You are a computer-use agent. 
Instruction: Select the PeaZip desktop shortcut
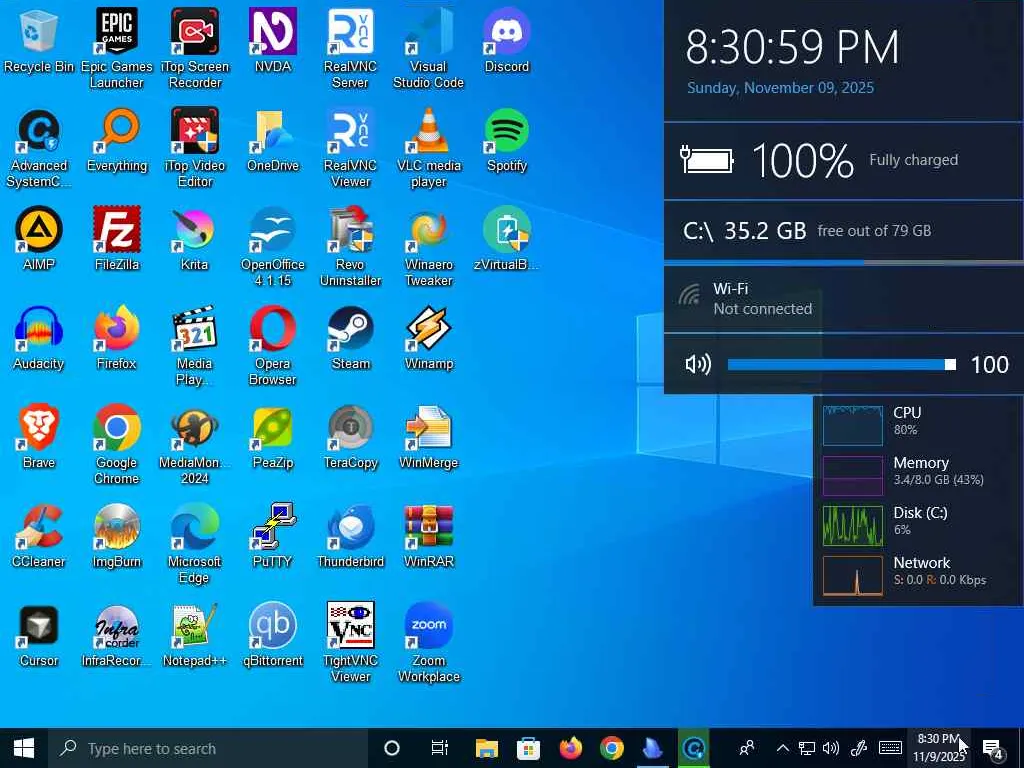click(x=273, y=436)
